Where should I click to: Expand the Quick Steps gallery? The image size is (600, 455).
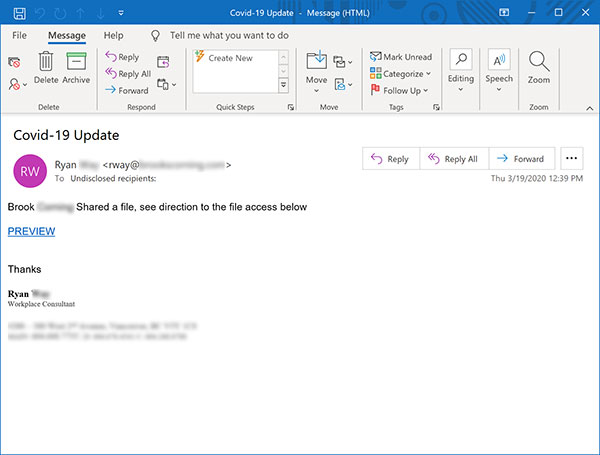pyautogui.click(x=284, y=85)
